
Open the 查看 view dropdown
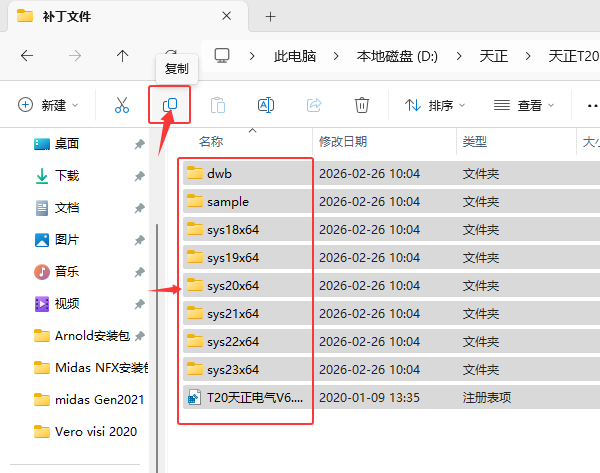pyautogui.click(x=523, y=105)
